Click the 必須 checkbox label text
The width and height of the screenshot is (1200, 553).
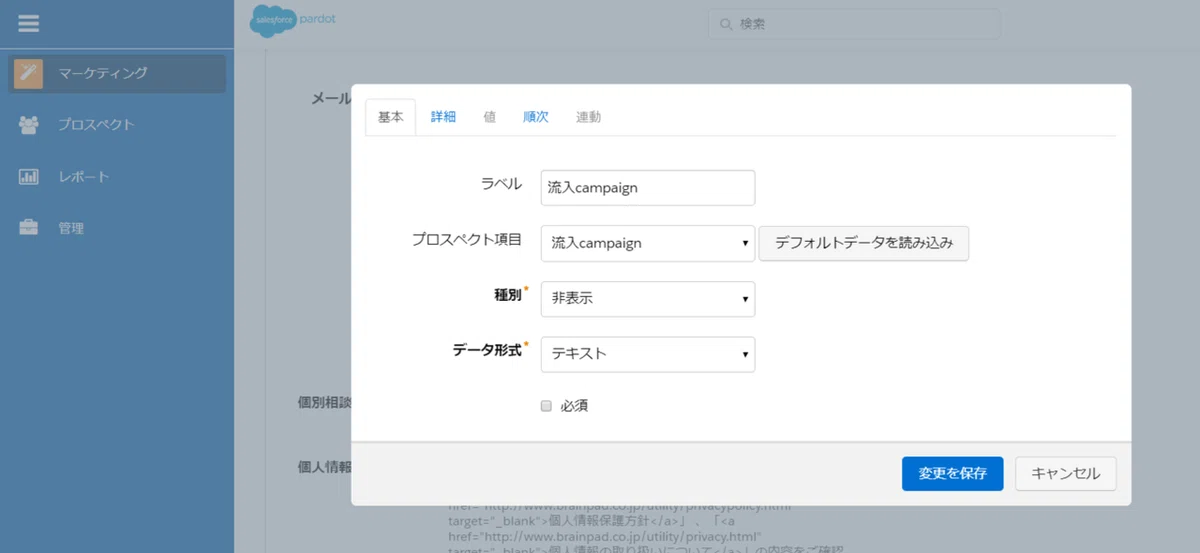click(573, 406)
